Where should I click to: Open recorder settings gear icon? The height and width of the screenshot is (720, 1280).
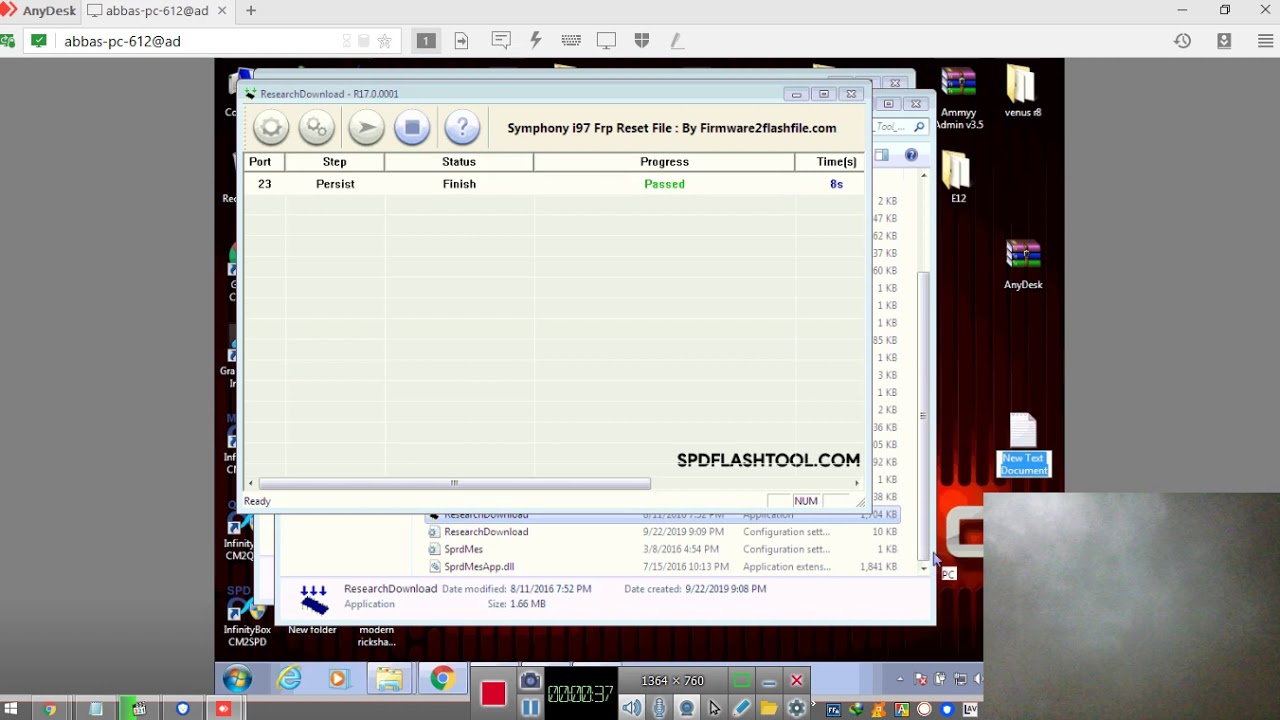tap(796, 708)
